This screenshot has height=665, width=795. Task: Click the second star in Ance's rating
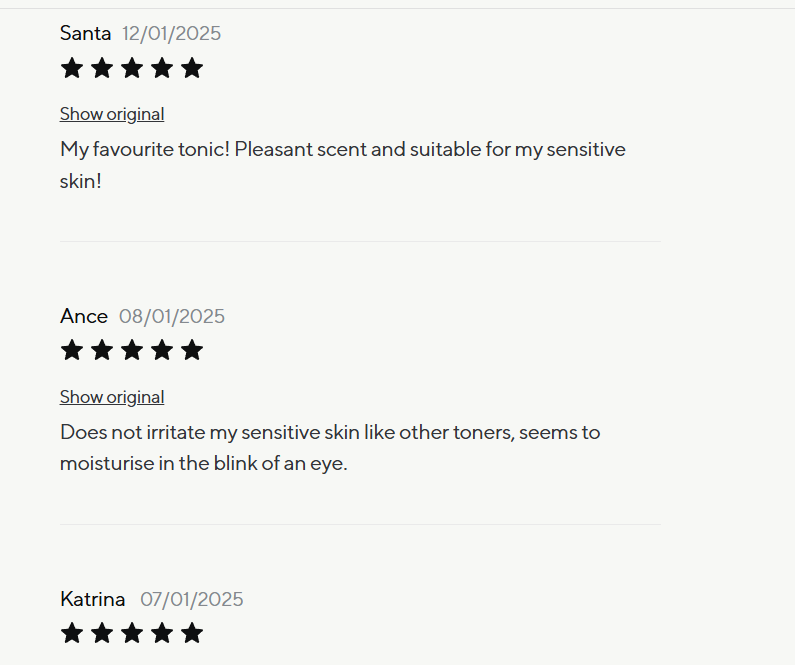102,350
